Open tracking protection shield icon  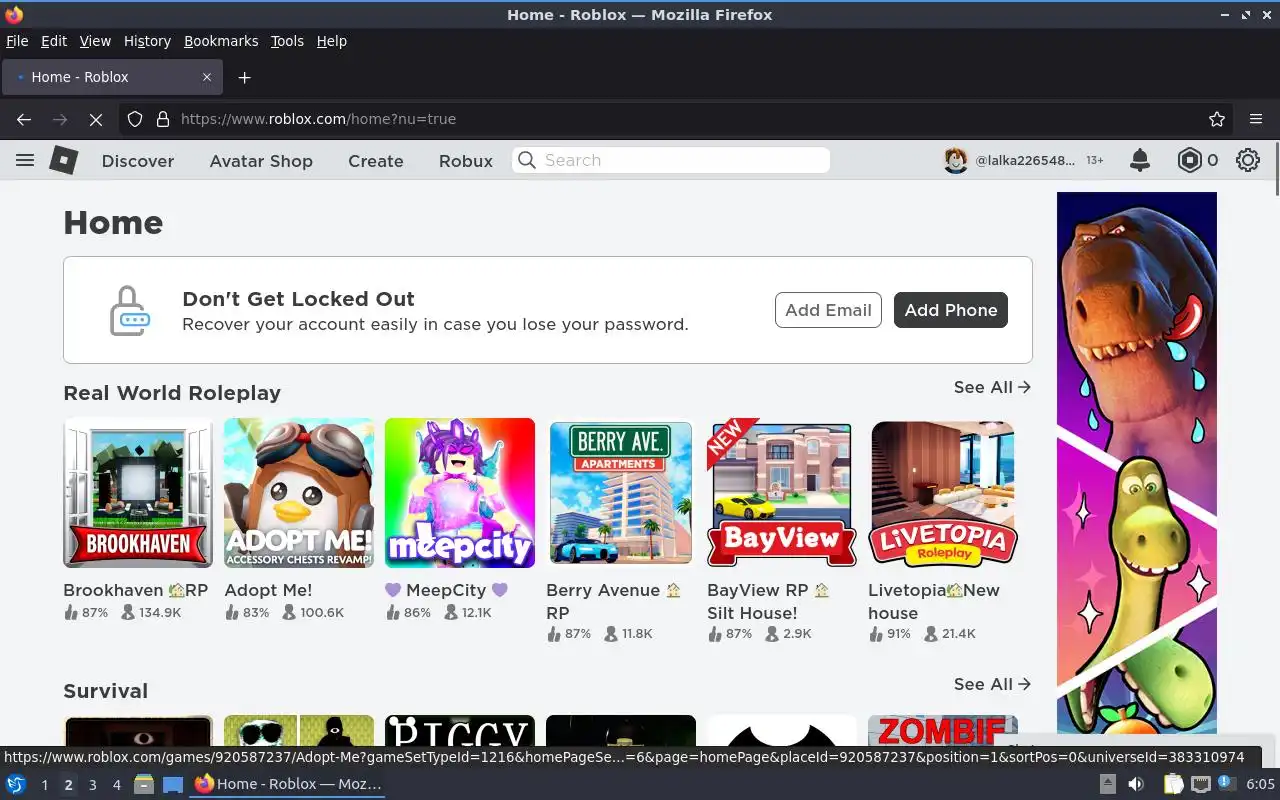pyautogui.click(x=135, y=119)
